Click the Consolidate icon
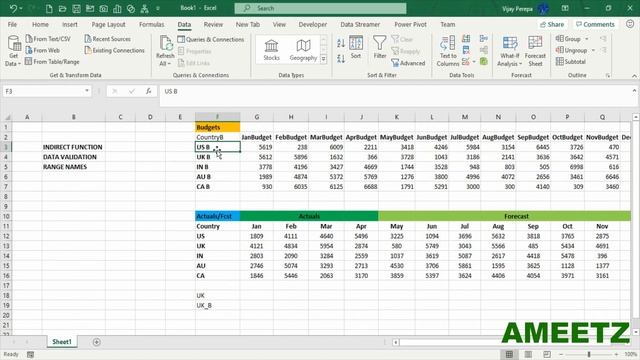The width and height of the screenshot is (640, 360). (484, 39)
